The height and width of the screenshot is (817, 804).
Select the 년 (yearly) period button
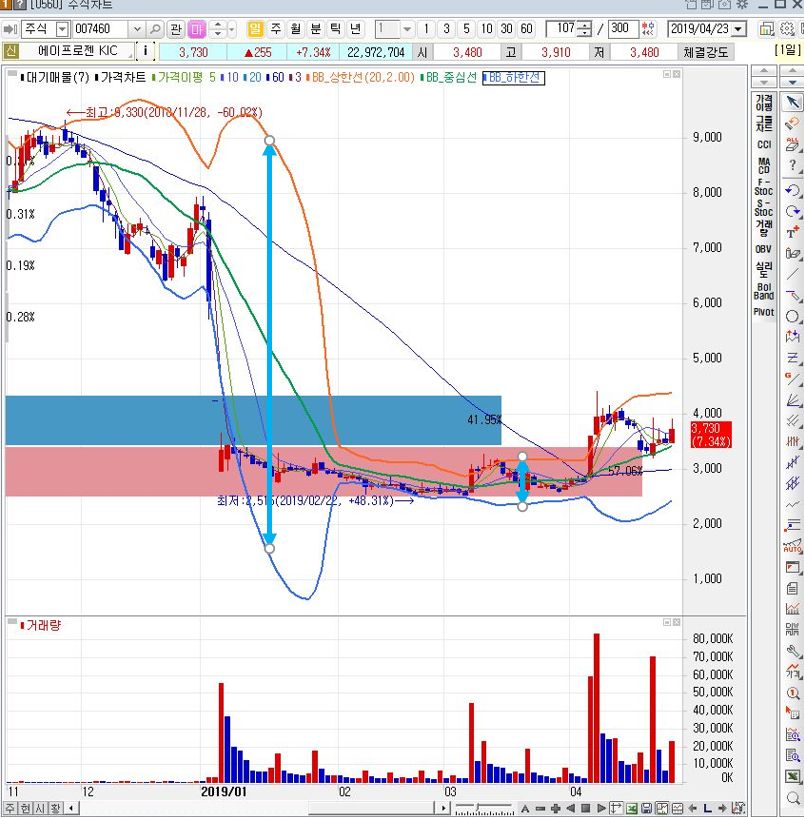coord(355,29)
